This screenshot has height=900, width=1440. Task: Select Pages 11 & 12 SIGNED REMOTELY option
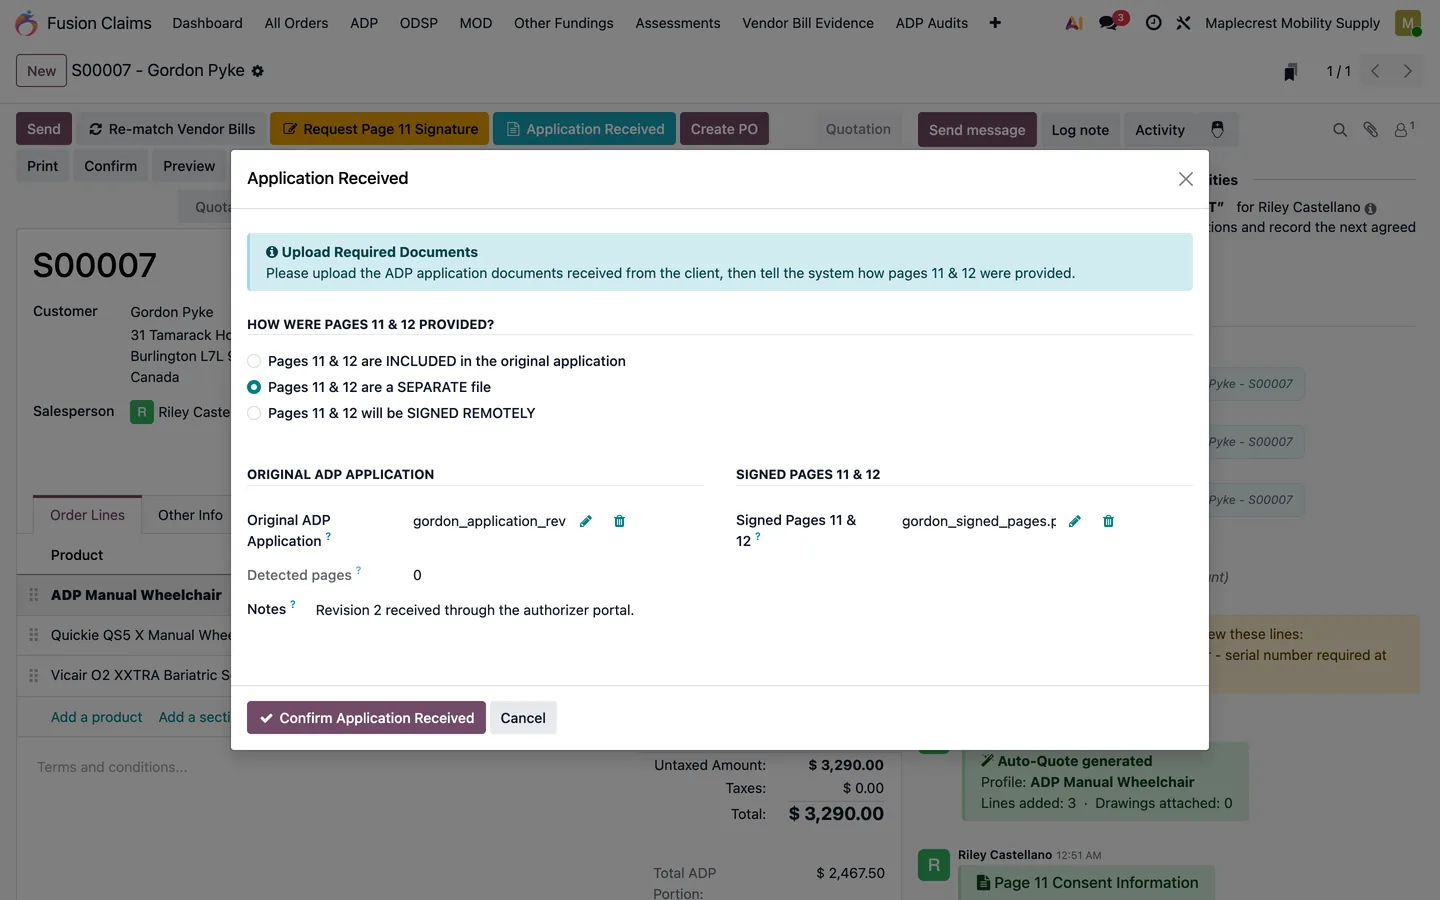254,413
